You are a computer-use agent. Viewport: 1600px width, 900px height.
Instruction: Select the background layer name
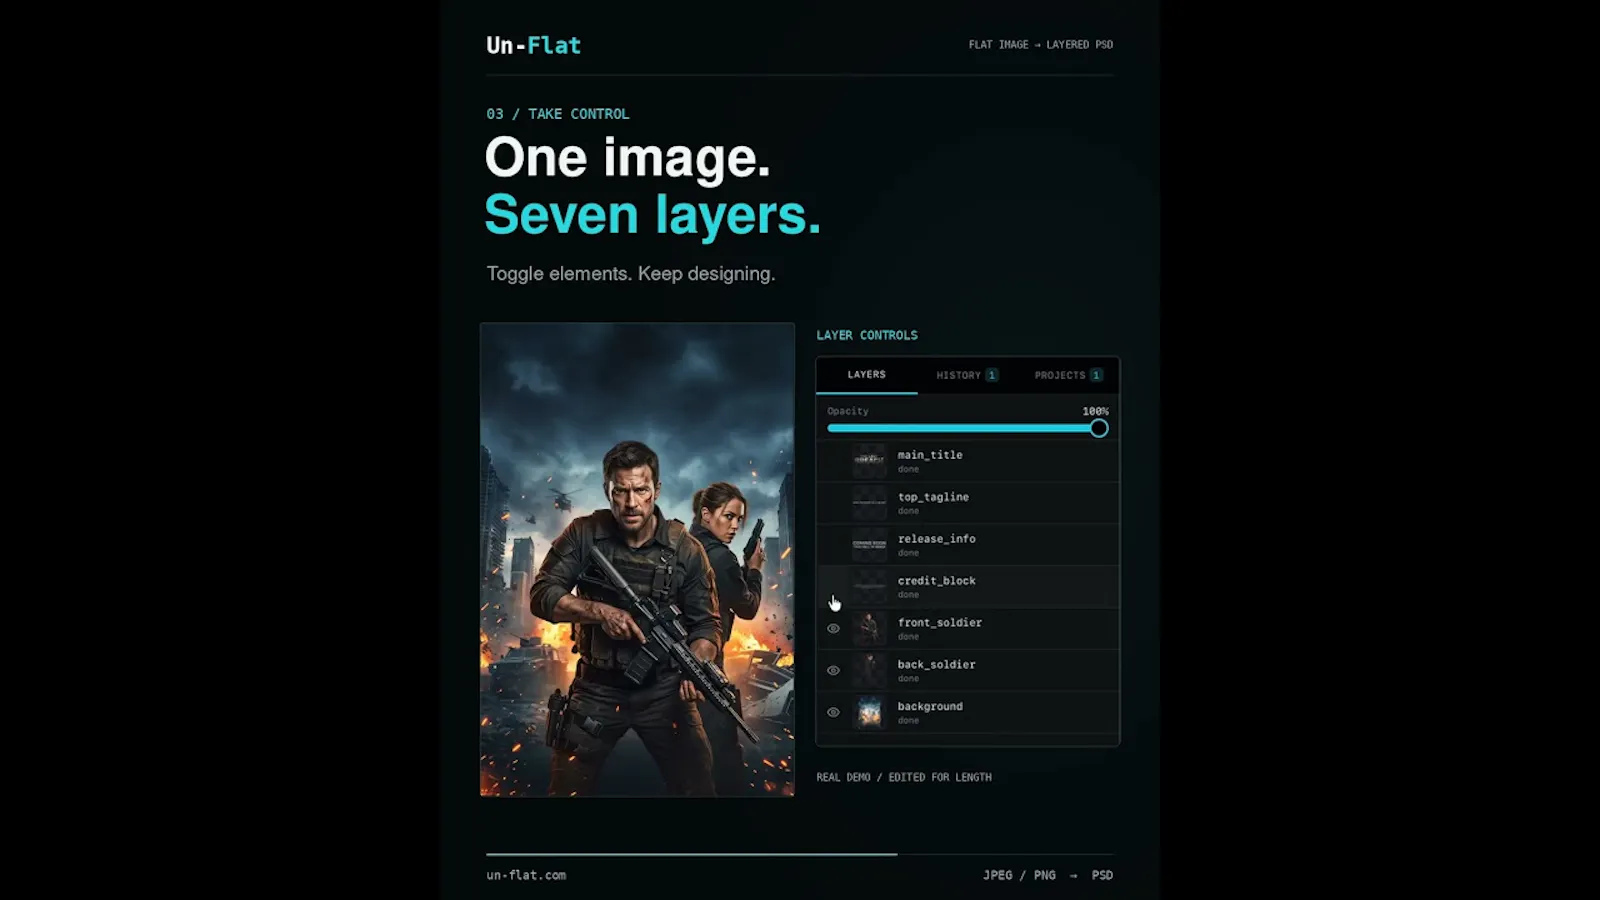[930, 707]
